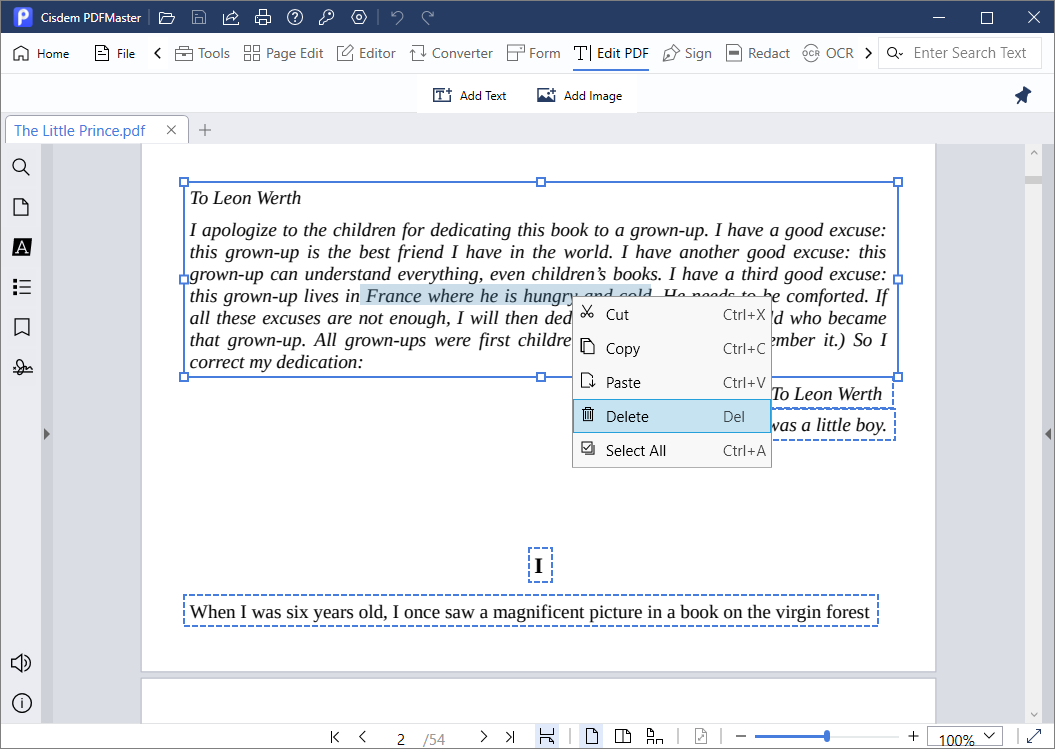Toggle continuous scrolling mode icon
This screenshot has width=1055, height=749.
[547, 736]
